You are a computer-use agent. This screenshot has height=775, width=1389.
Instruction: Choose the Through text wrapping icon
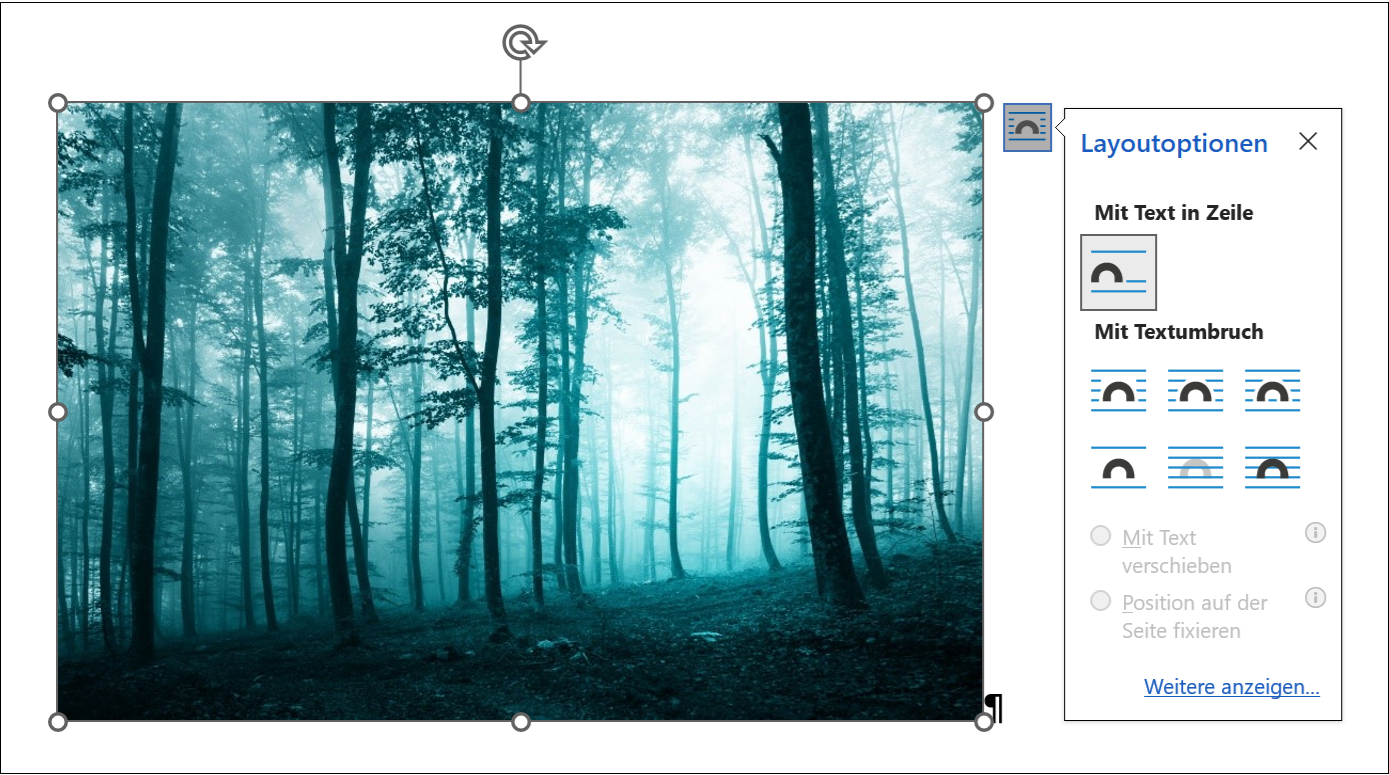pos(1272,390)
